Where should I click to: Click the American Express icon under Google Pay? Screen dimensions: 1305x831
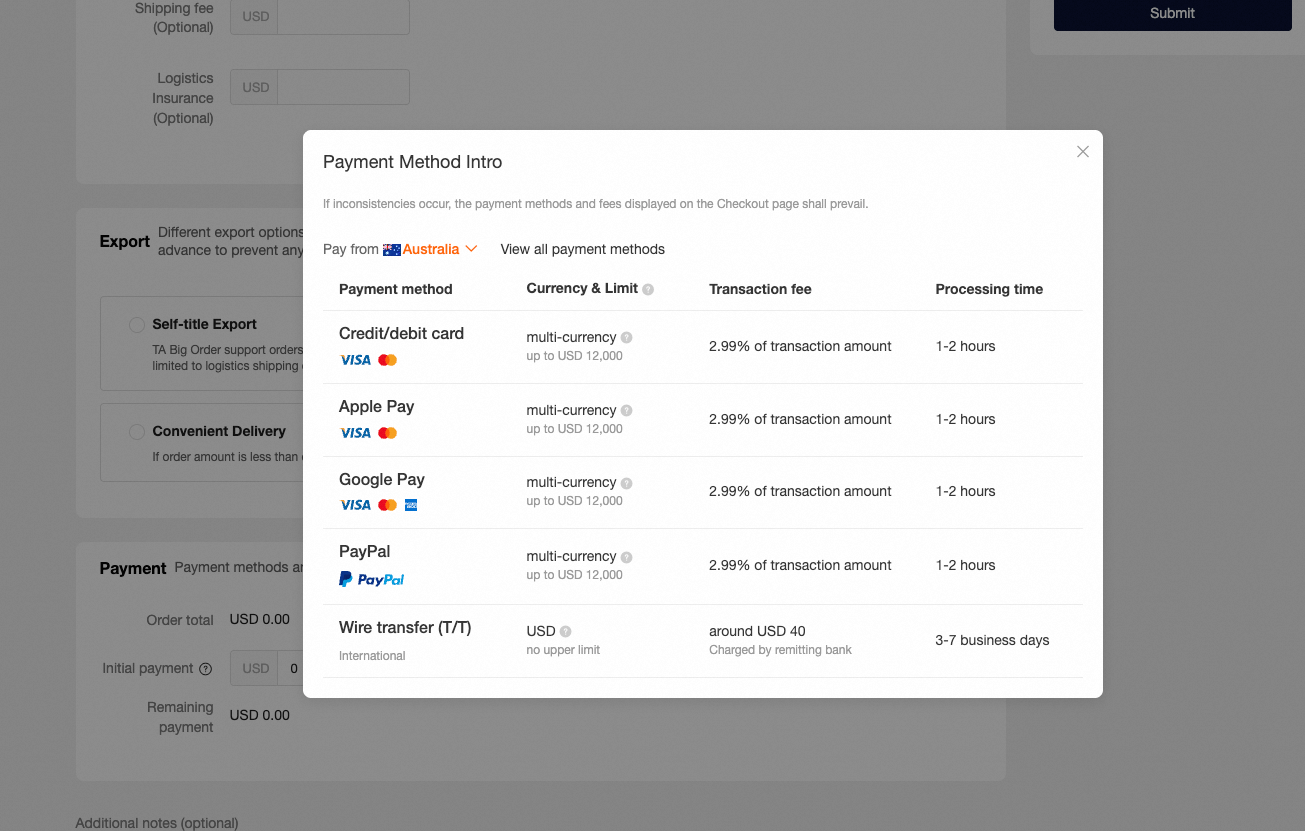click(x=410, y=505)
